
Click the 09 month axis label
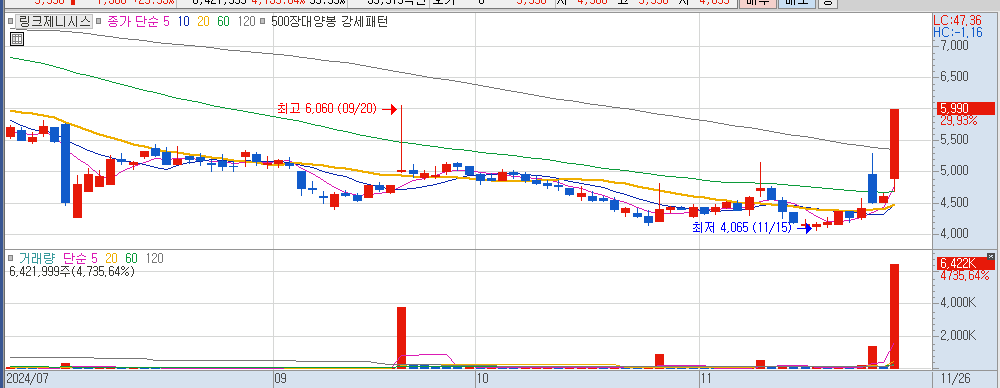pos(280,378)
